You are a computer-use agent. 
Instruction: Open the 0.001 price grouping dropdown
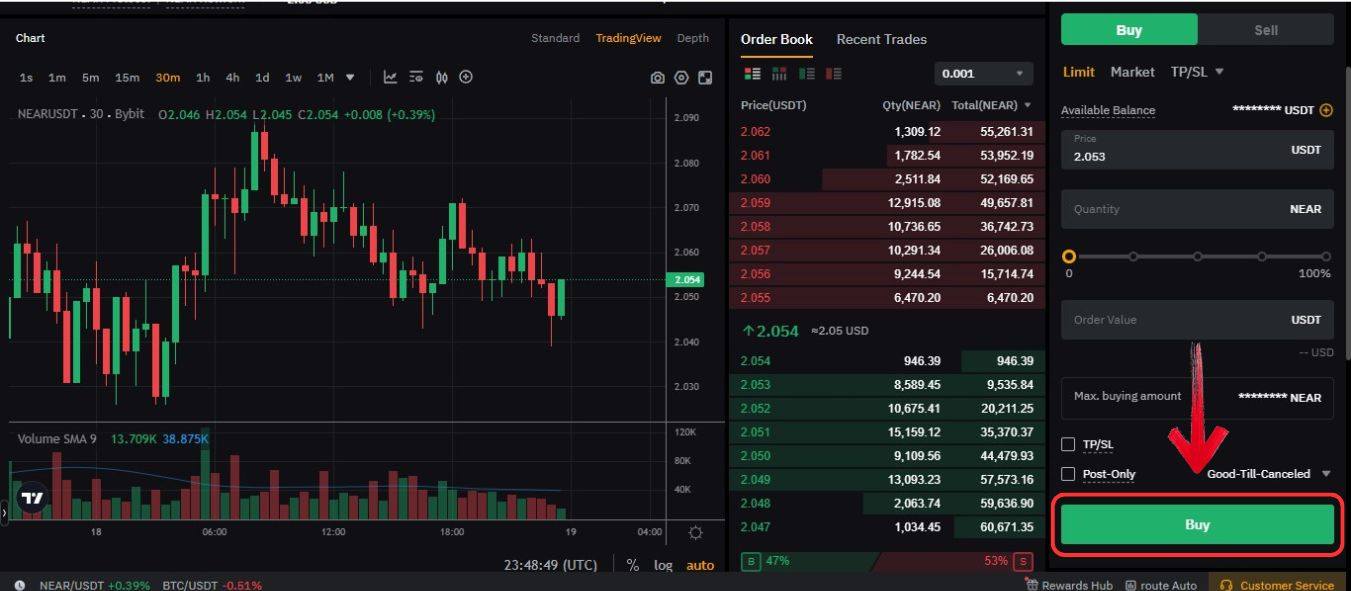(984, 73)
